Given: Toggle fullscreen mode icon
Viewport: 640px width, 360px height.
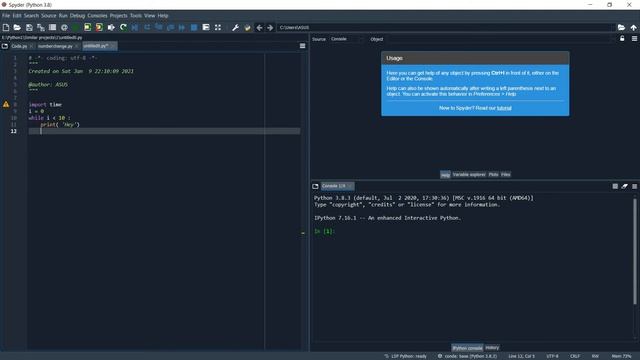Looking at the screenshot, I should click(x=218, y=27).
